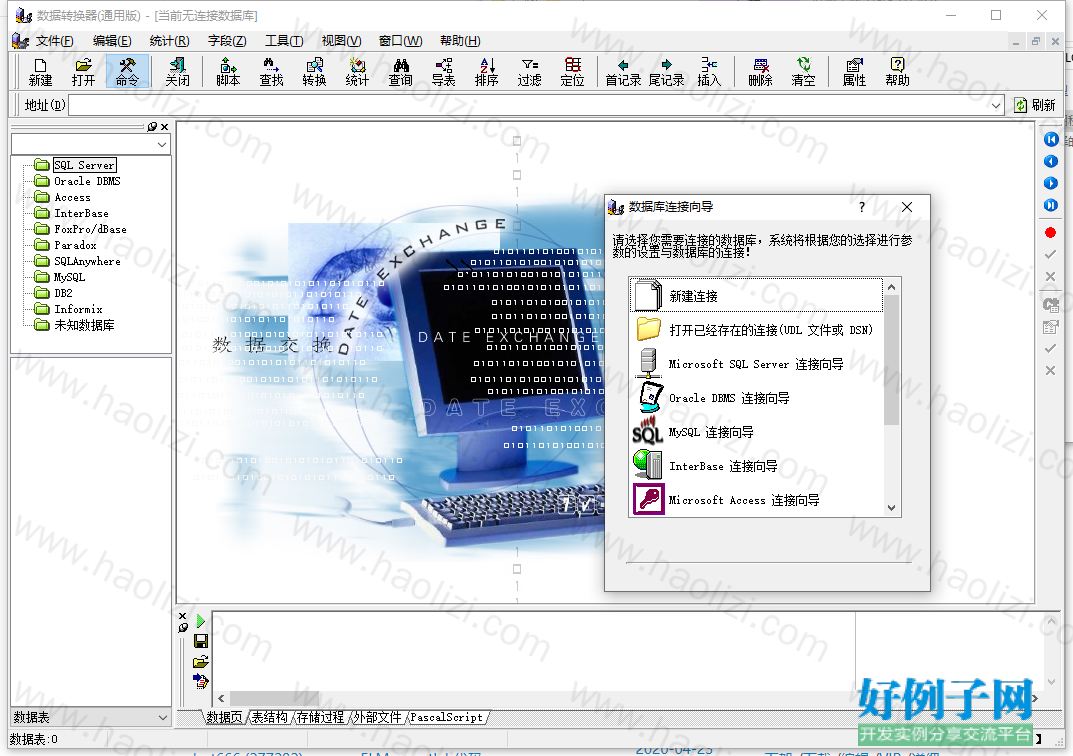Go to 尾记录 (Last record)
1073x756 pixels.
[x=666, y=72]
